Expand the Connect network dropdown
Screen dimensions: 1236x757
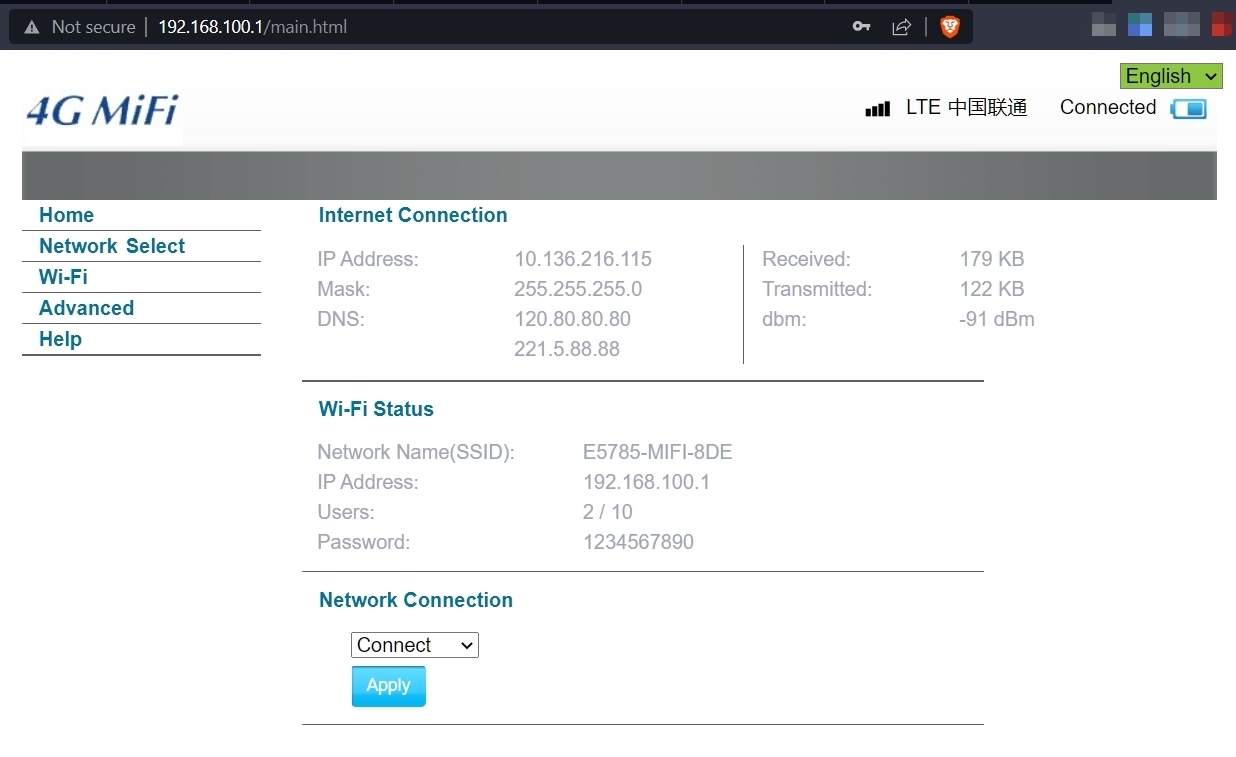click(x=414, y=645)
